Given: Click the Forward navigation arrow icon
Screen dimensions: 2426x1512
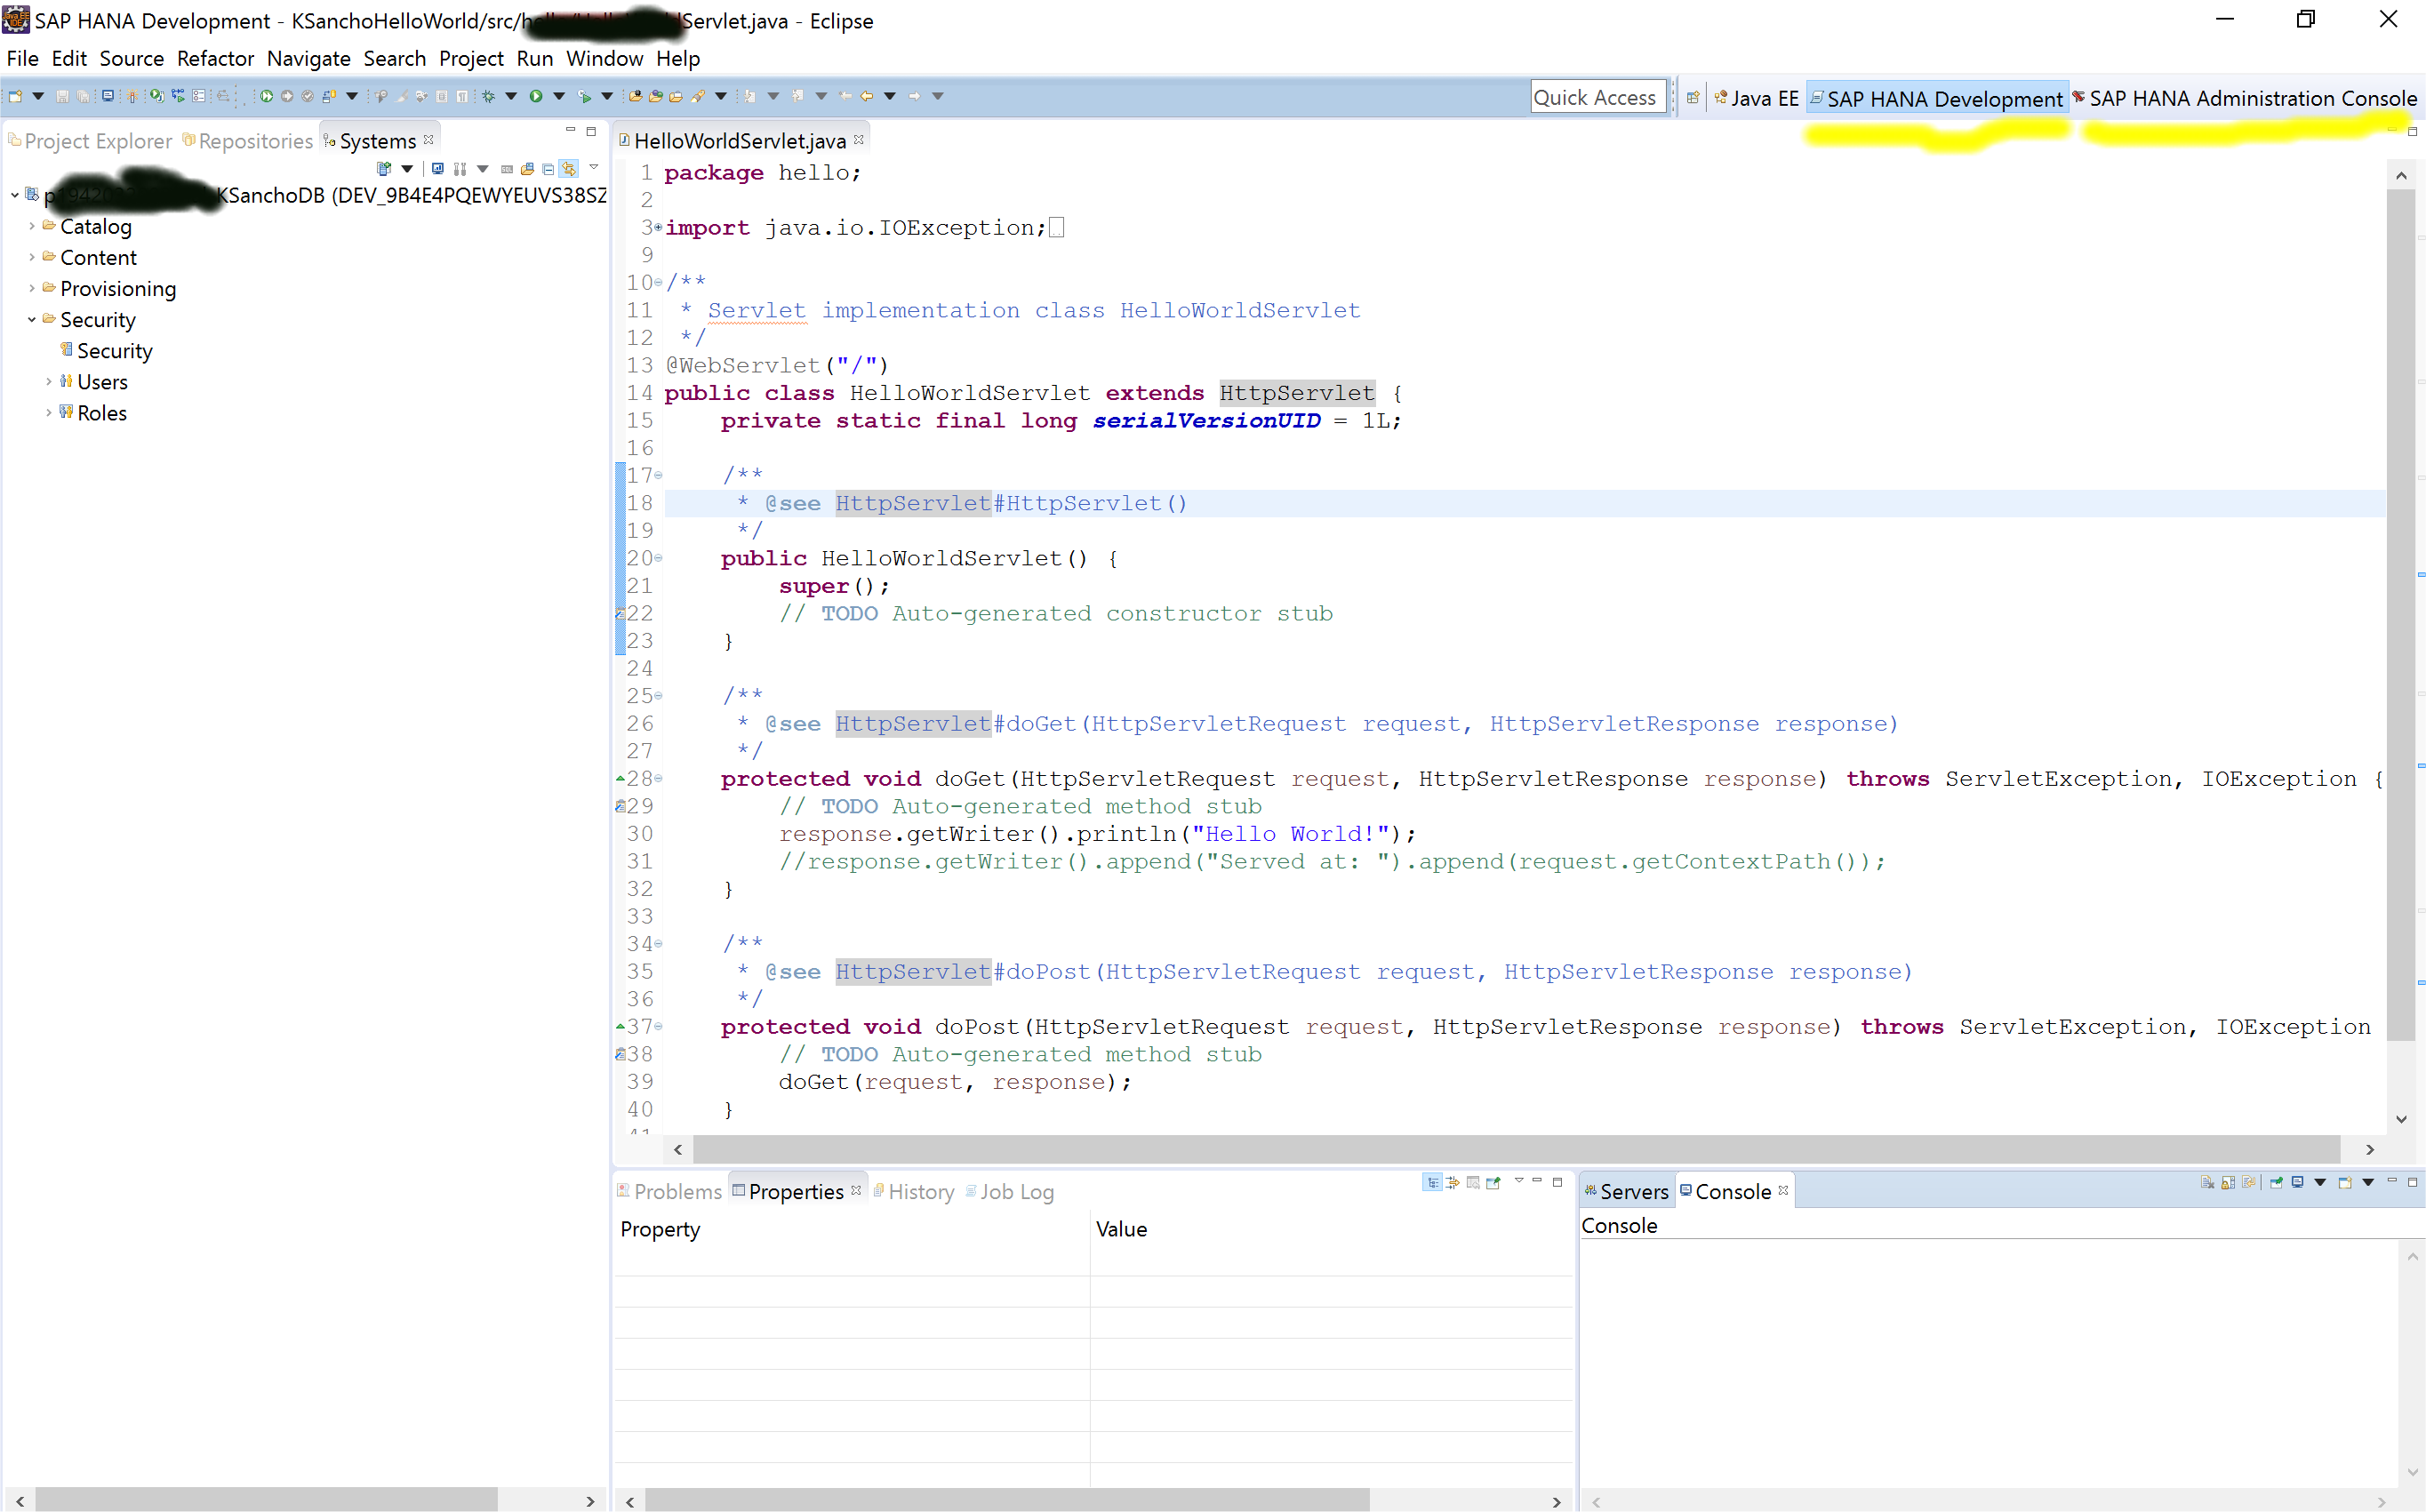Looking at the screenshot, I should point(914,96).
